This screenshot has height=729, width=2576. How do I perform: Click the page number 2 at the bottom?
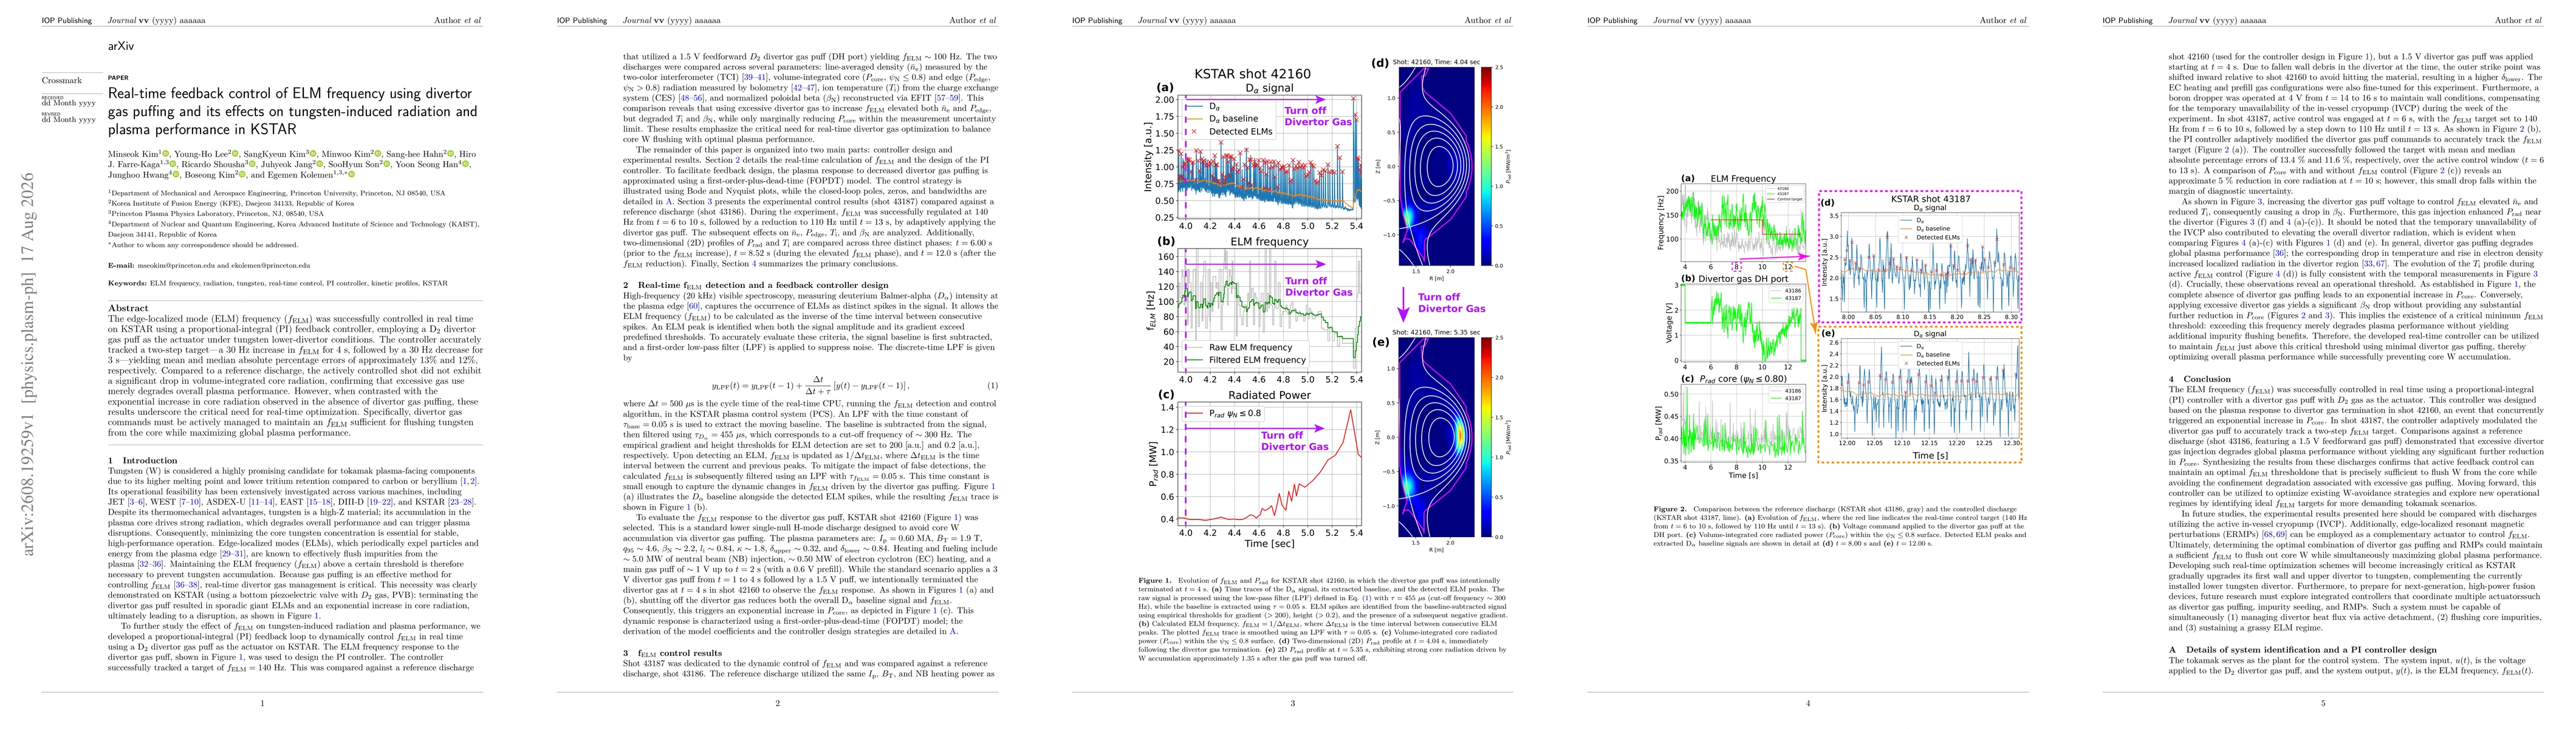coord(777,704)
